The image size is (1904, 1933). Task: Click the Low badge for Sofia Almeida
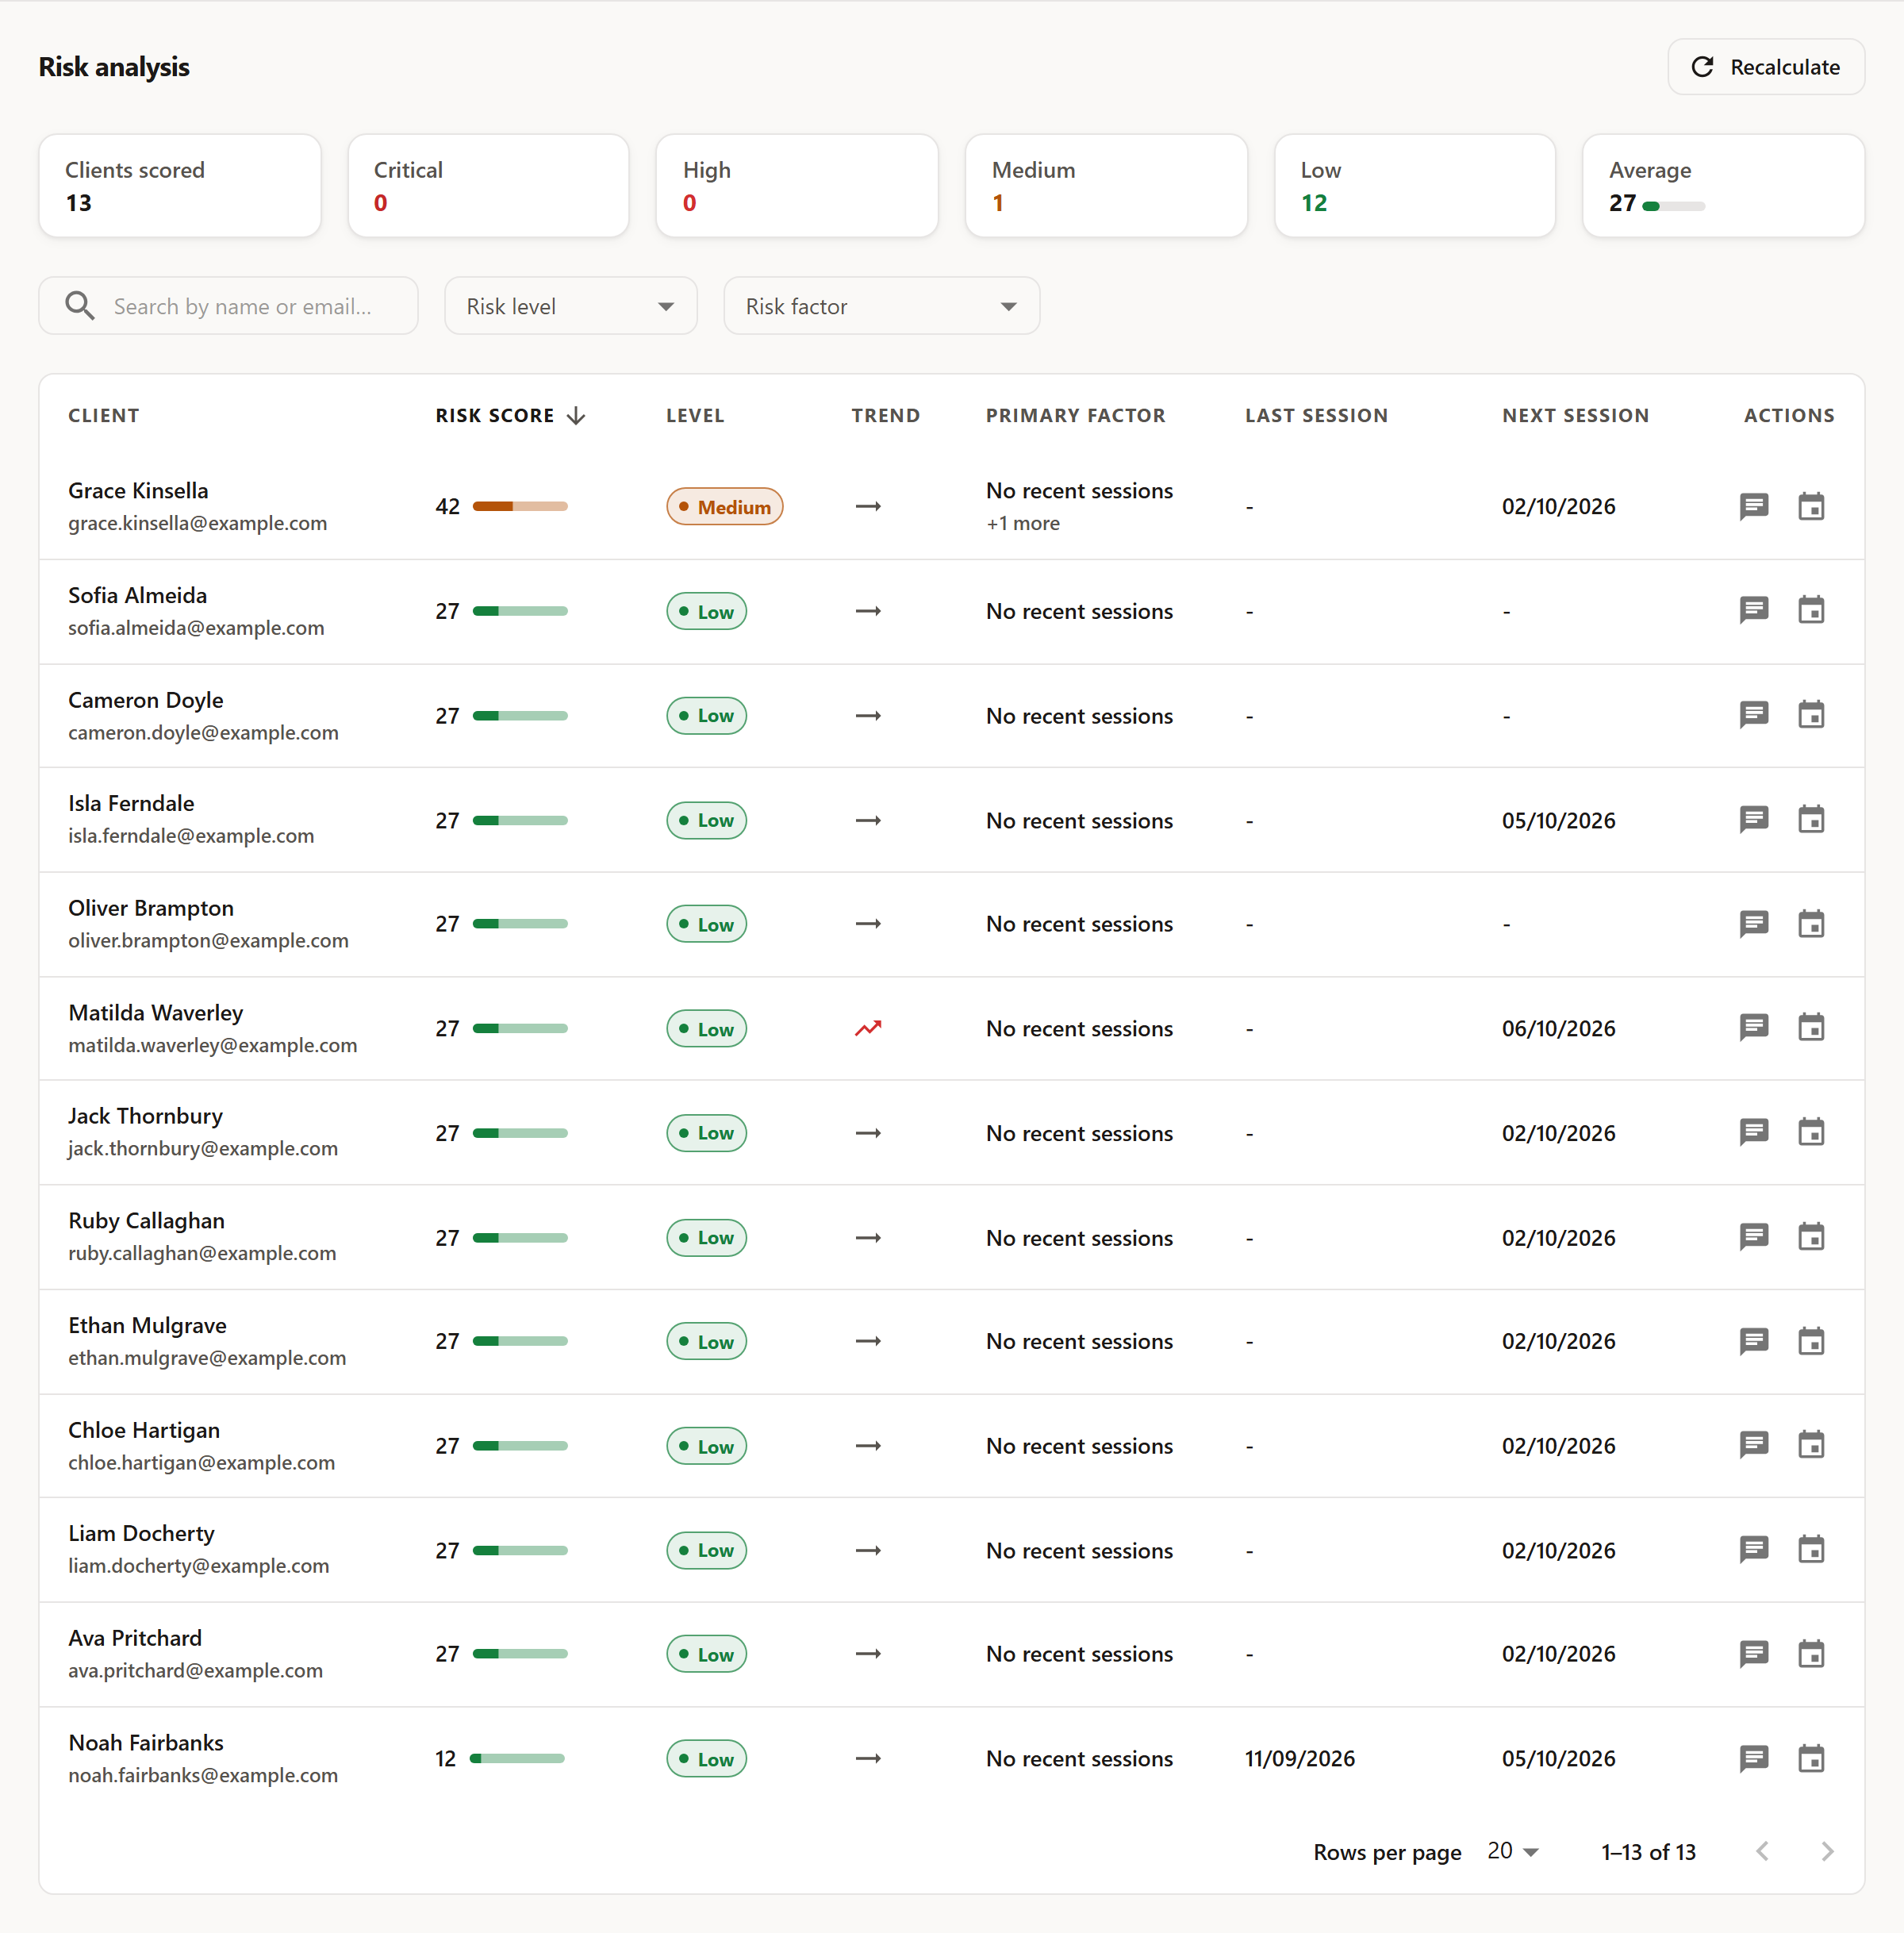(x=706, y=611)
